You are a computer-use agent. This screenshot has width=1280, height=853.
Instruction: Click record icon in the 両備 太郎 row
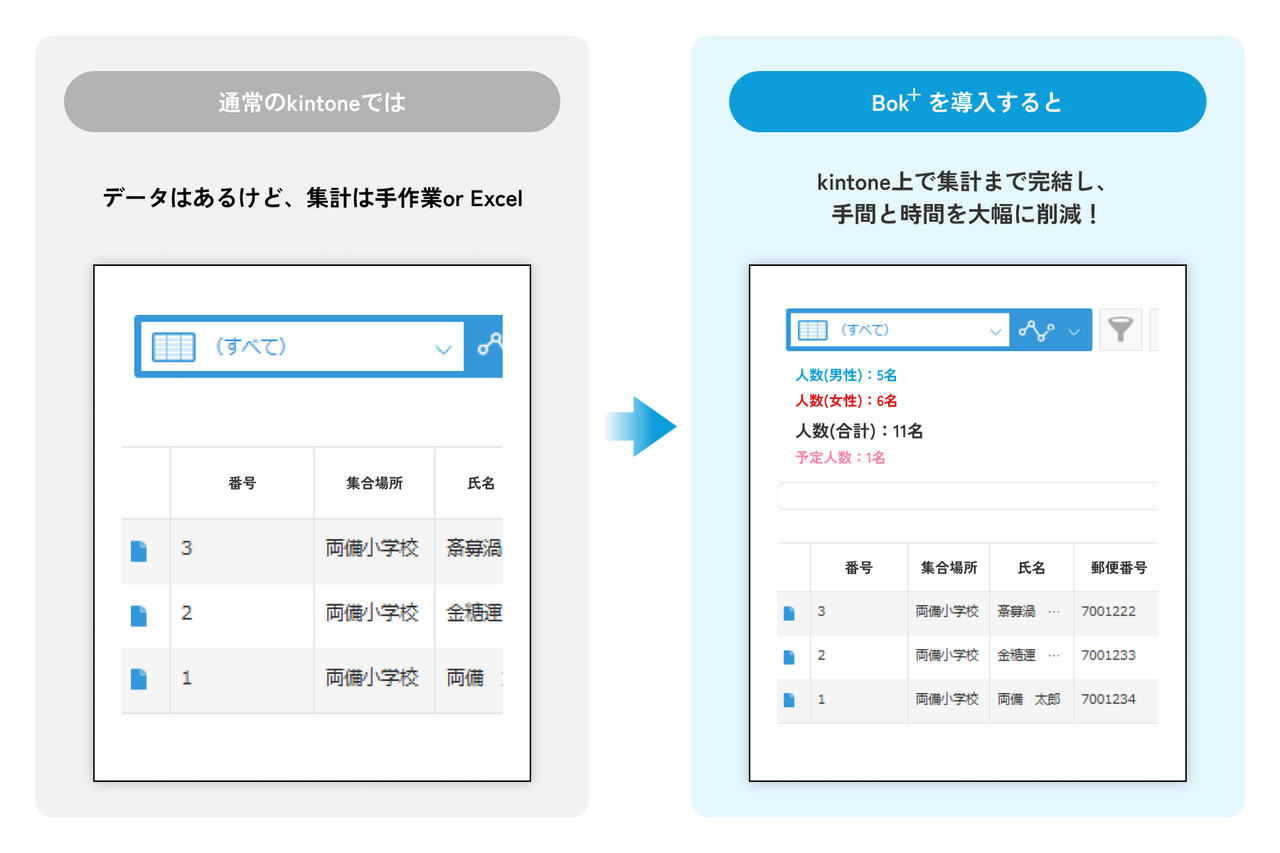tap(789, 700)
